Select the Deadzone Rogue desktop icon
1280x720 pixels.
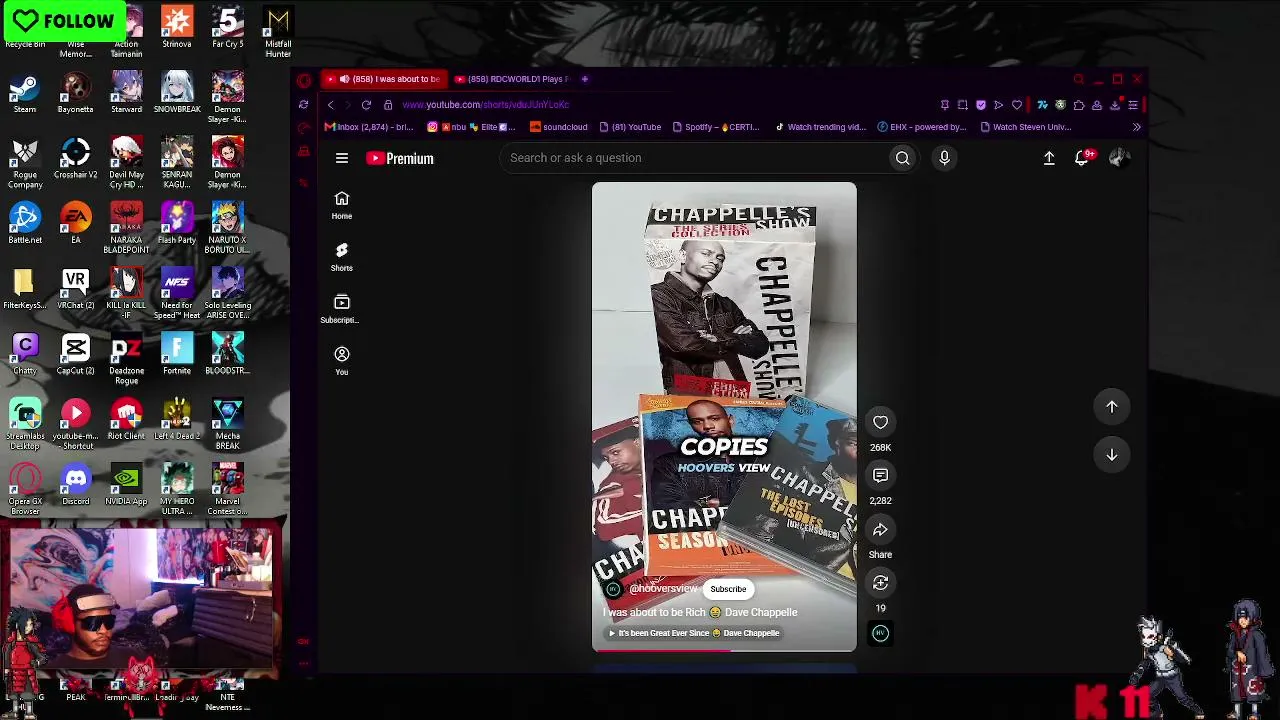[x=126, y=360]
